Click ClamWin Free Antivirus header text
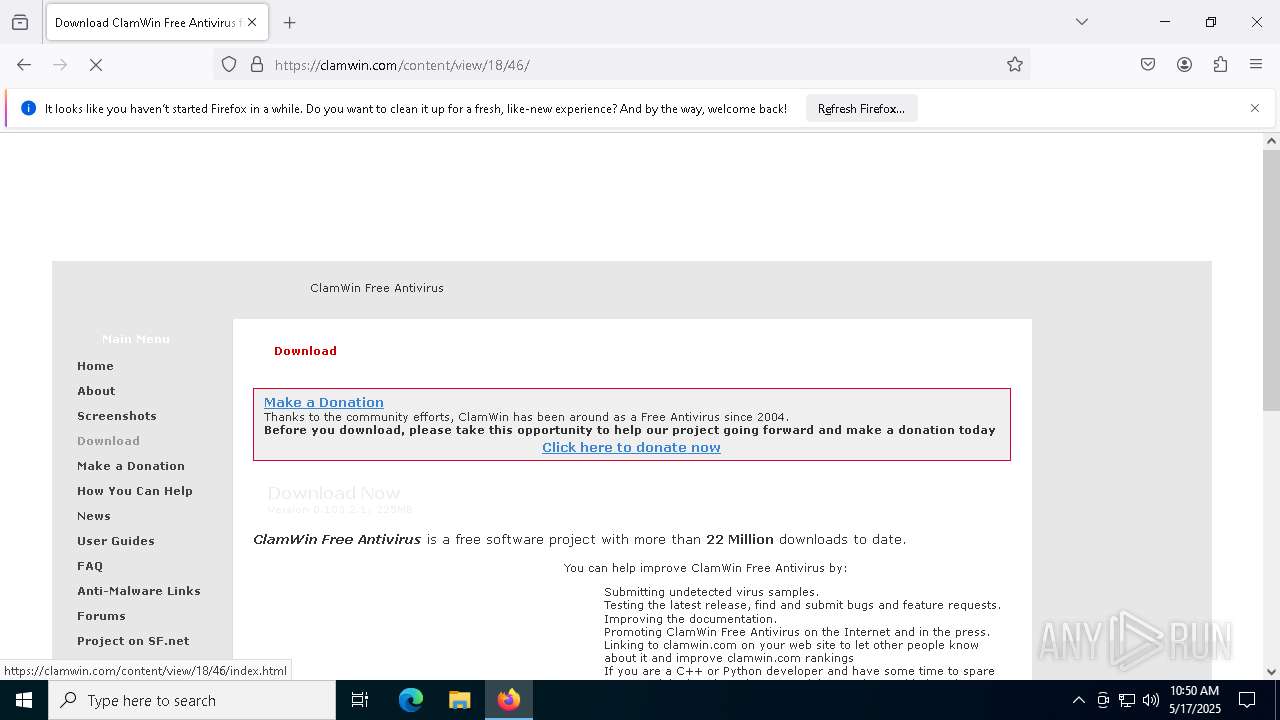Screen dimensions: 1280x720 pyautogui.click(x=377, y=288)
